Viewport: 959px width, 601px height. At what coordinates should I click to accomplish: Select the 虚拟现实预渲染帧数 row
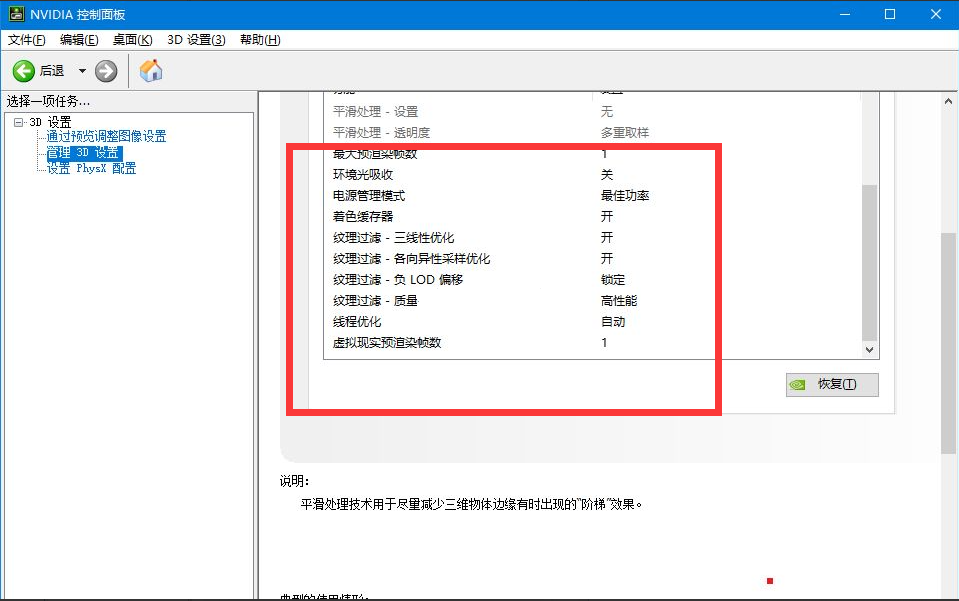point(592,343)
